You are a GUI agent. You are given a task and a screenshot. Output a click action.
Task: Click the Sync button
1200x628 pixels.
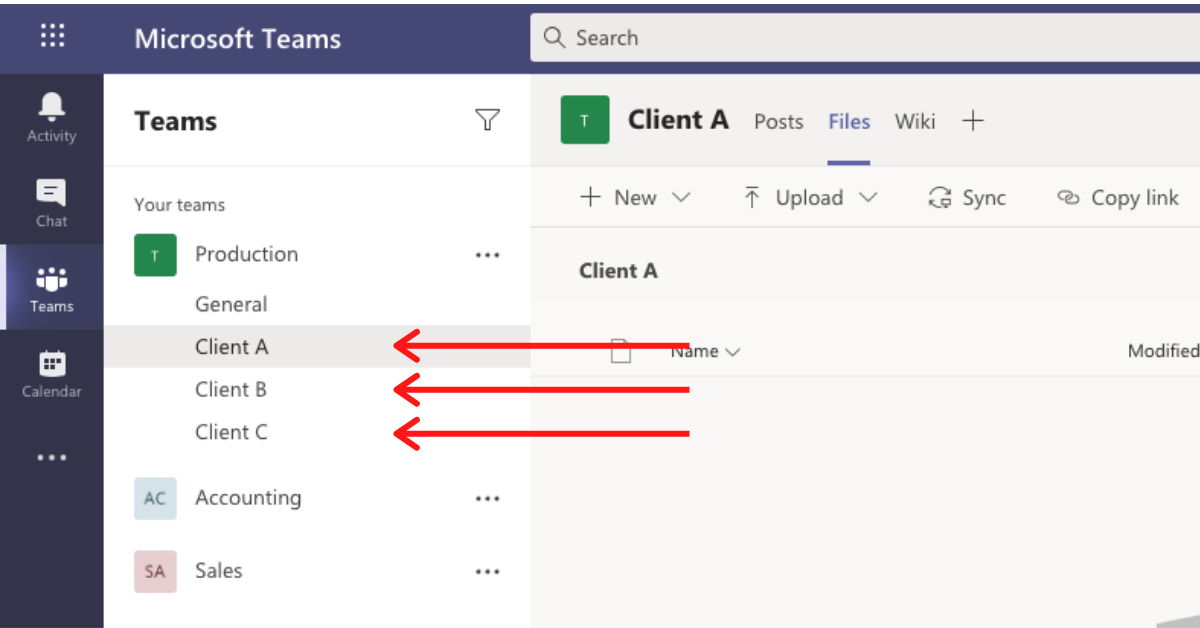coord(967,198)
